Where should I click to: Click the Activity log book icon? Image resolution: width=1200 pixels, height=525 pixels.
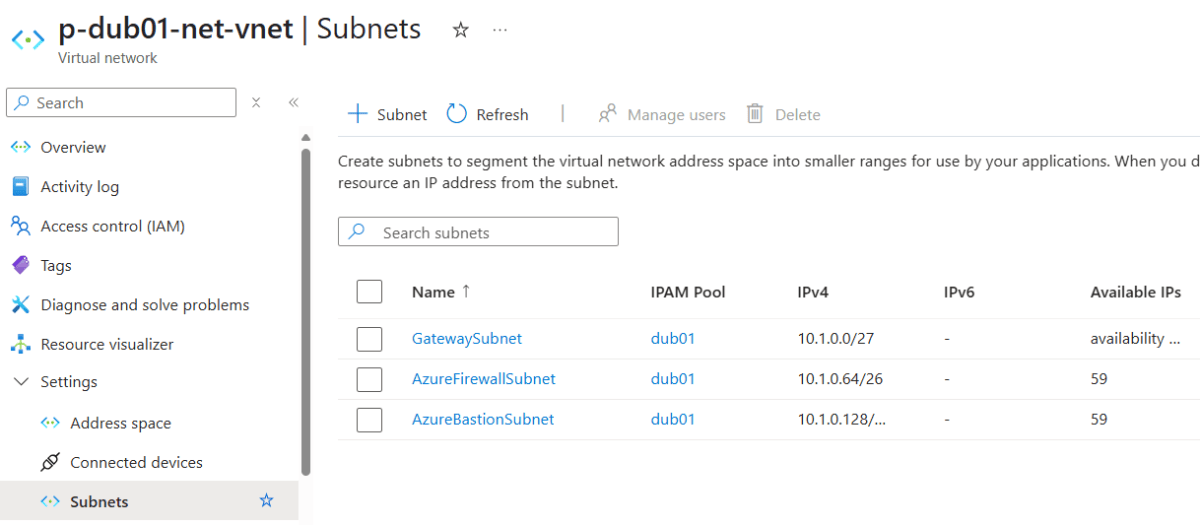20,187
